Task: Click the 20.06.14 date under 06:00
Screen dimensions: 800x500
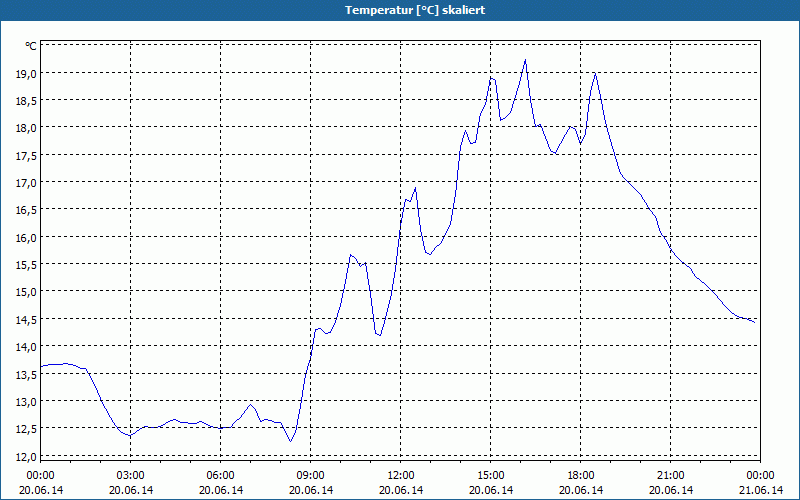Action: coord(220,490)
